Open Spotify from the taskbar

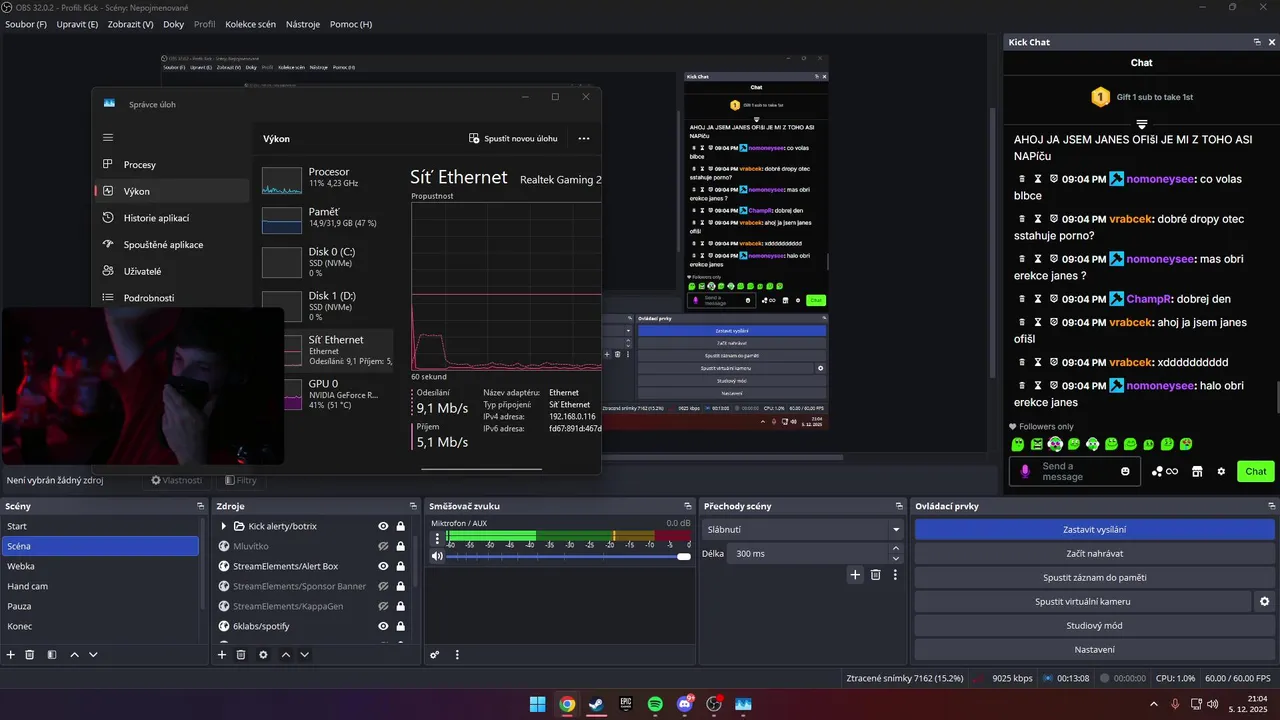655,704
